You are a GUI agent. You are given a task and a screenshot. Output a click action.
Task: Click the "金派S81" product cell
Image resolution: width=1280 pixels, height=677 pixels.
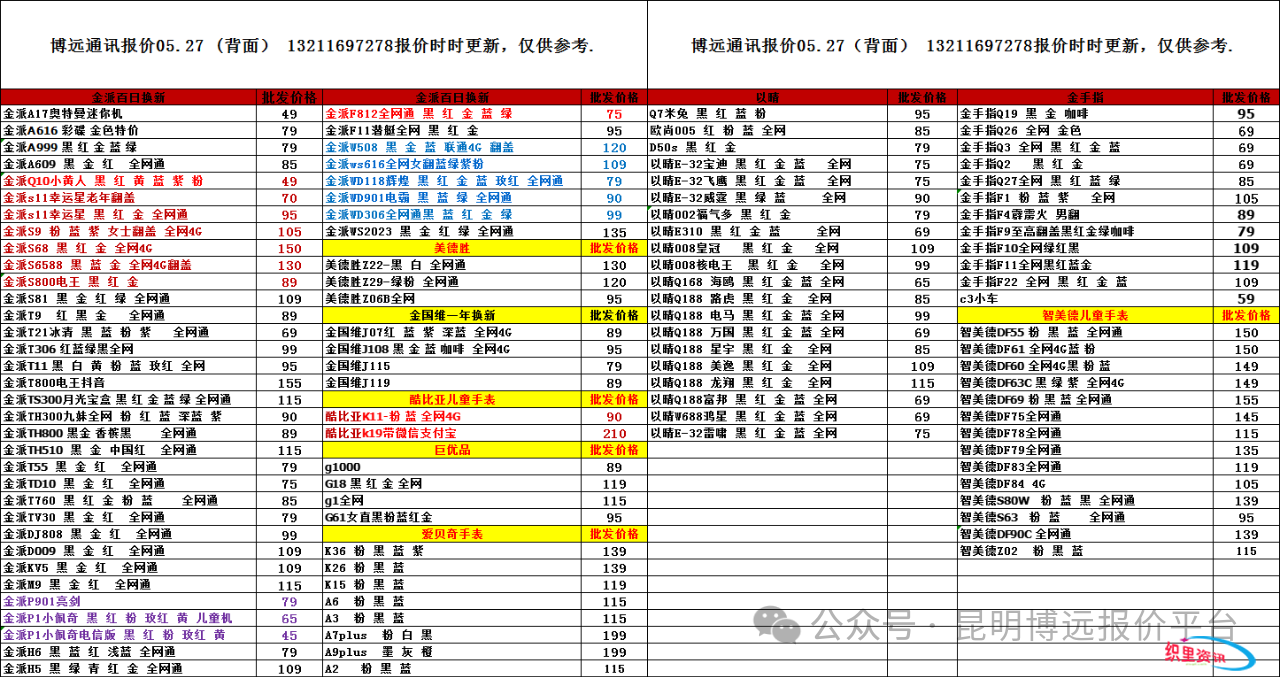pos(129,299)
